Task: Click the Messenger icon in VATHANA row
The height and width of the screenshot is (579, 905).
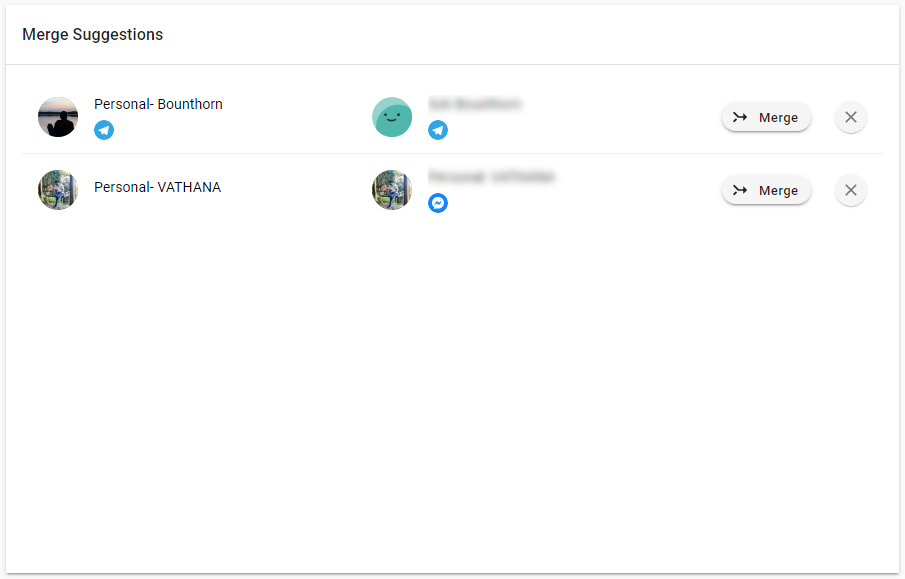Action: tap(438, 203)
